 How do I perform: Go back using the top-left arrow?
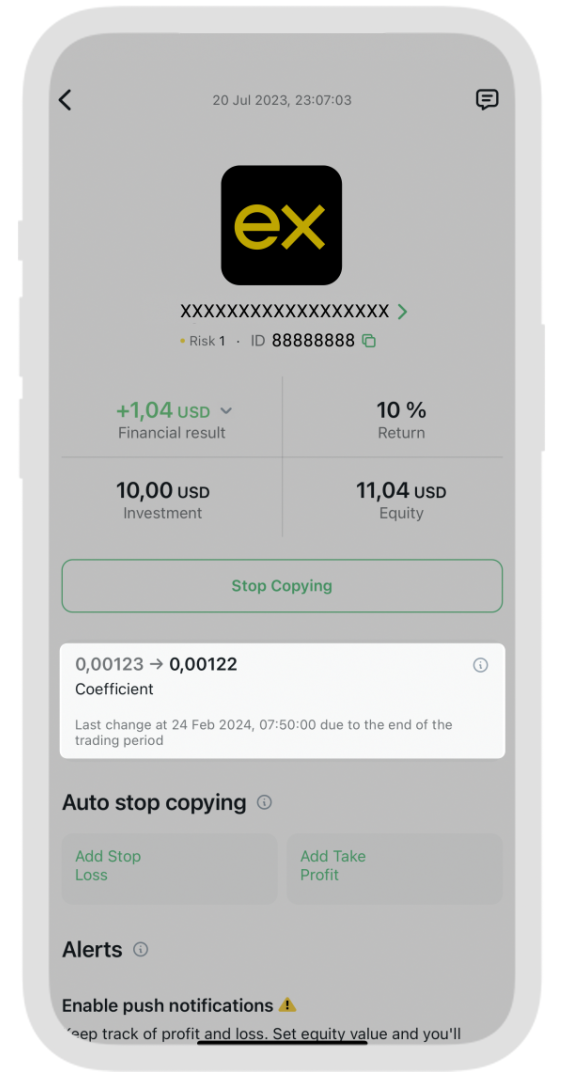pos(65,100)
